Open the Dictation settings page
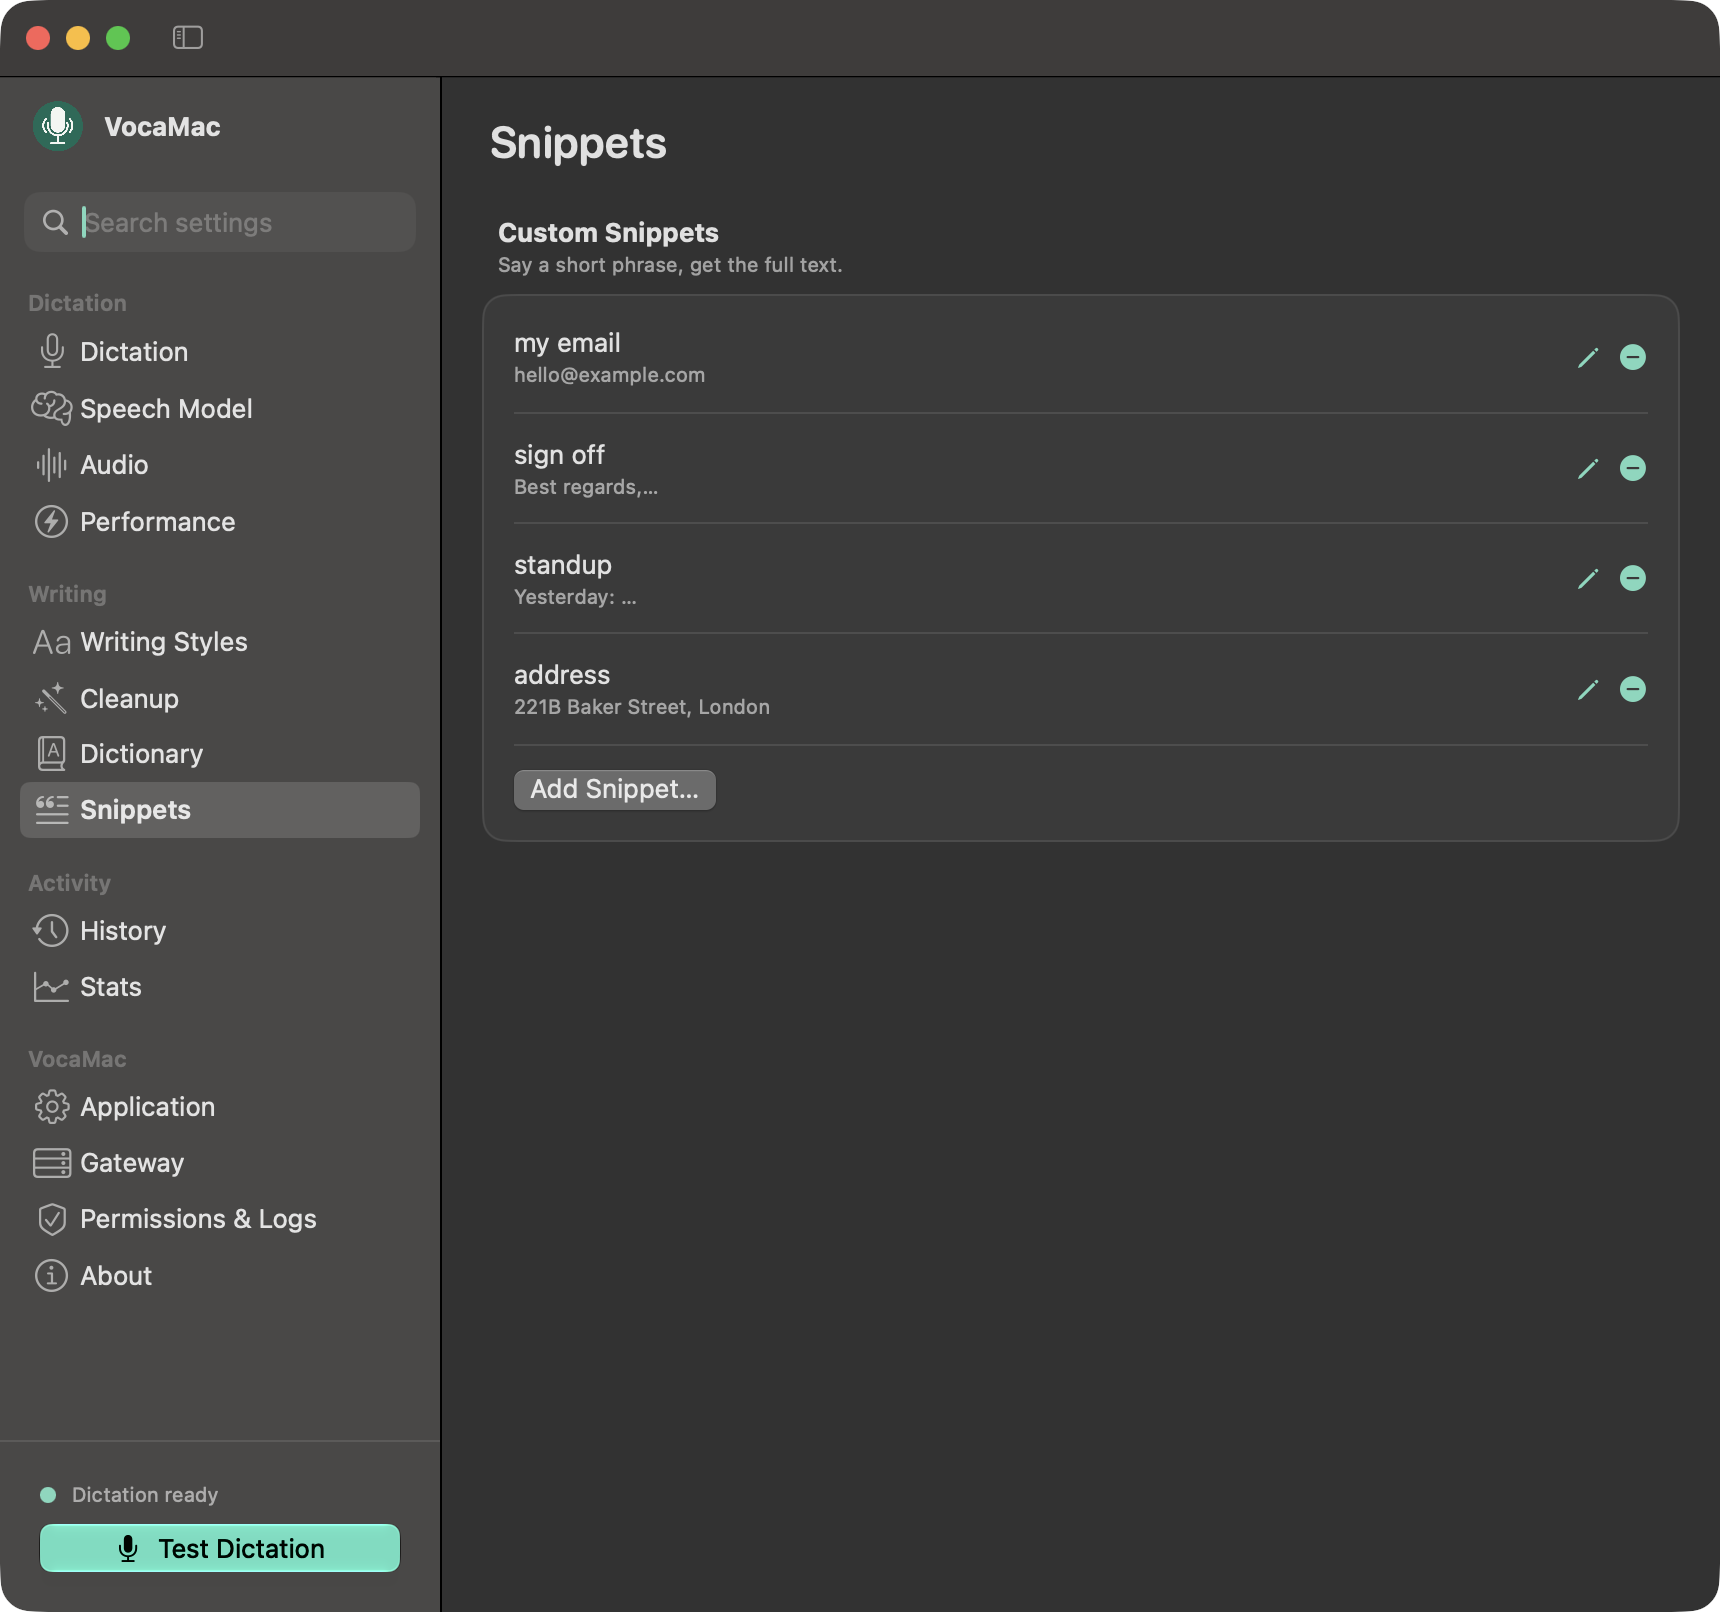 [220, 352]
